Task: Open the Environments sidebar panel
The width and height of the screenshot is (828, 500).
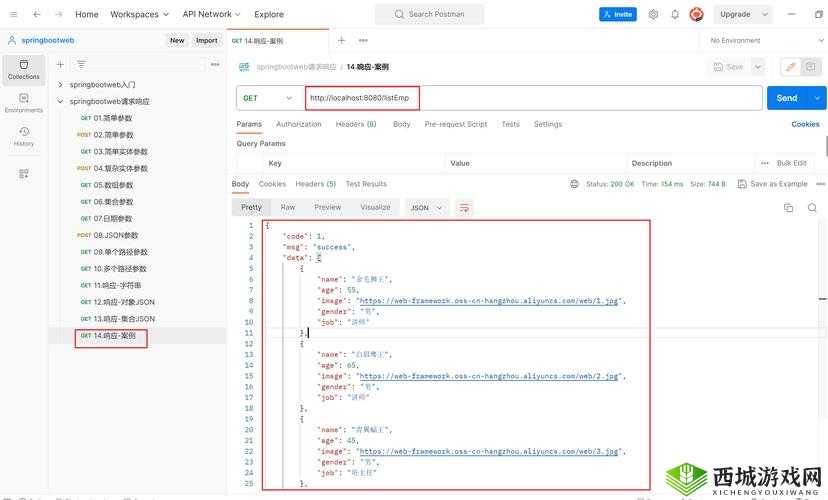Action: click(x=24, y=103)
